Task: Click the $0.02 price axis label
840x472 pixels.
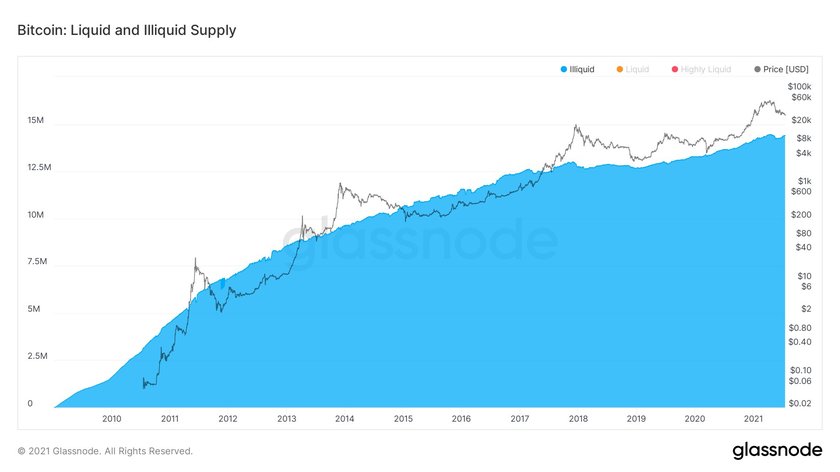Action: click(800, 403)
